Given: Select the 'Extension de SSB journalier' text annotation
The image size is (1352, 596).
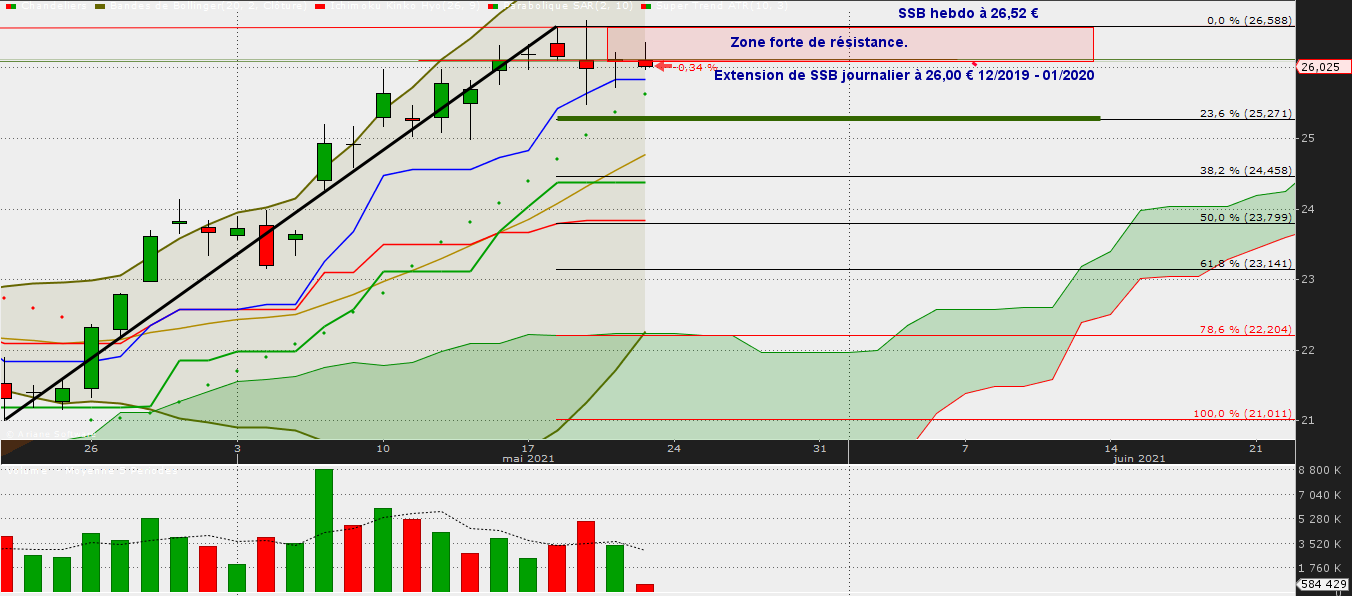Looking at the screenshot, I should coord(904,76).
